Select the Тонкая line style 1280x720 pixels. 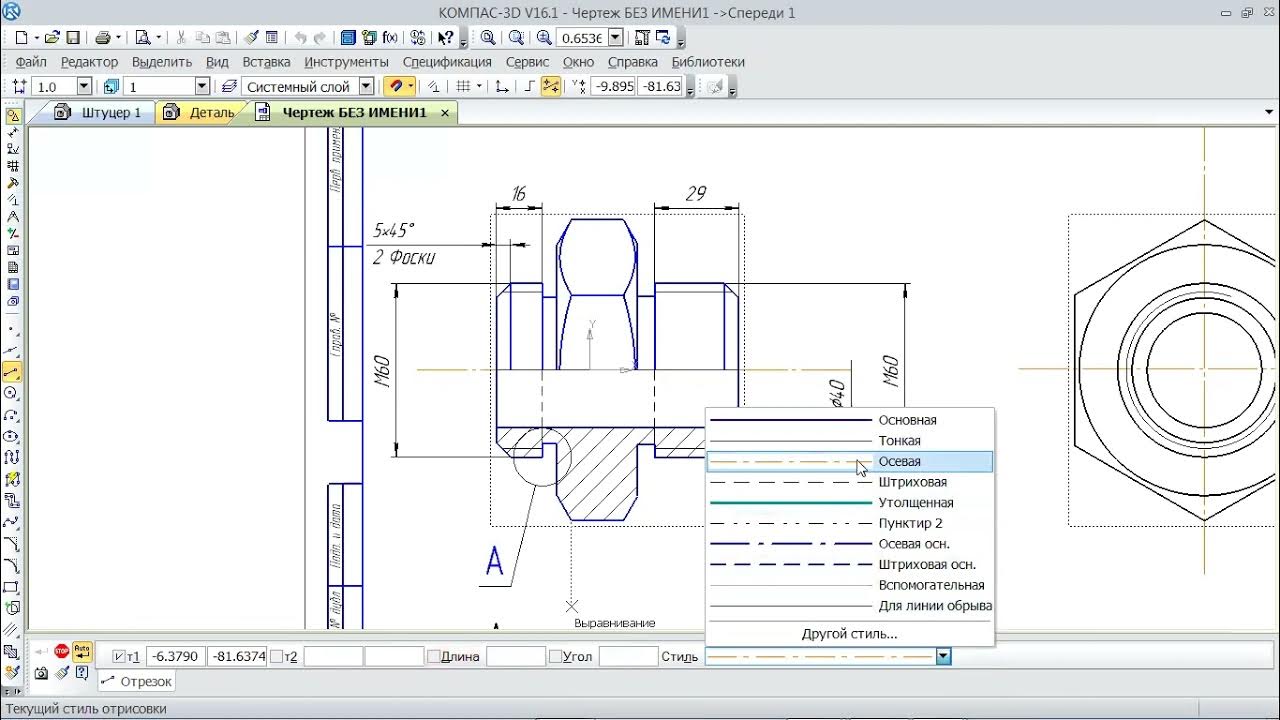[x=849, y=441]
